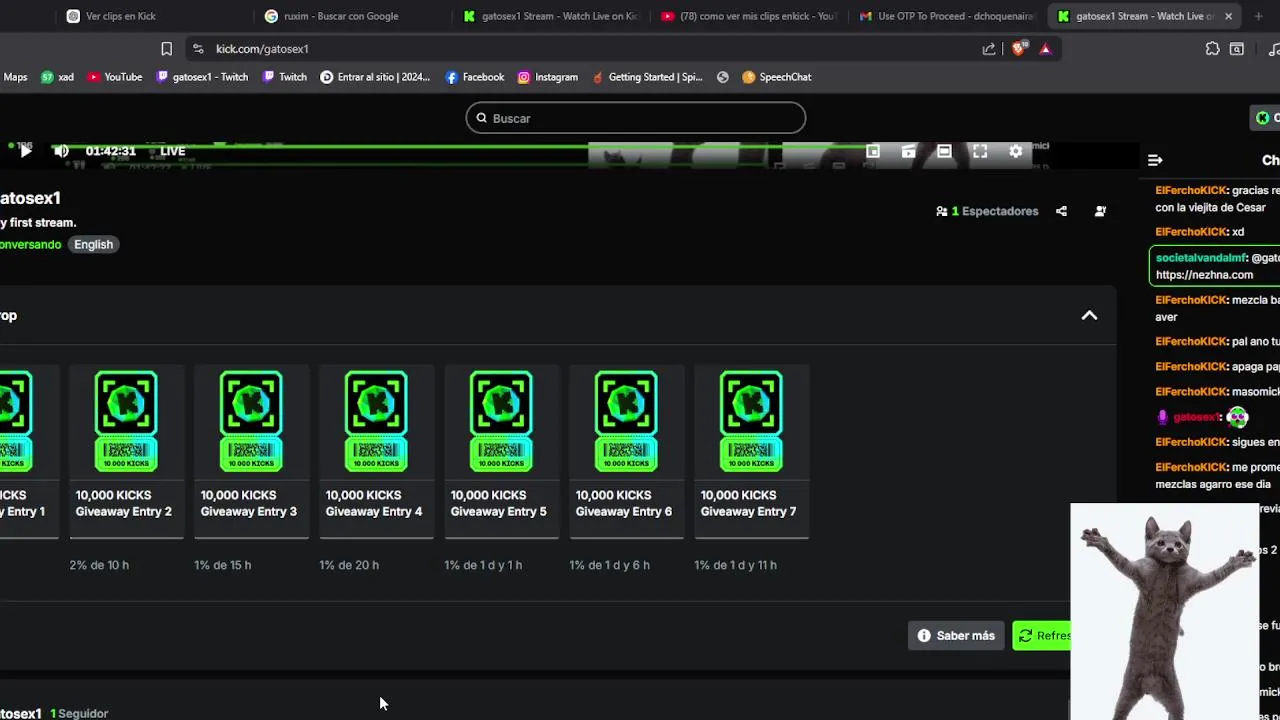Select 10,000 KICKS Giveaway Entry 4 card
1280x720 pixels.
tap(376, 453)
